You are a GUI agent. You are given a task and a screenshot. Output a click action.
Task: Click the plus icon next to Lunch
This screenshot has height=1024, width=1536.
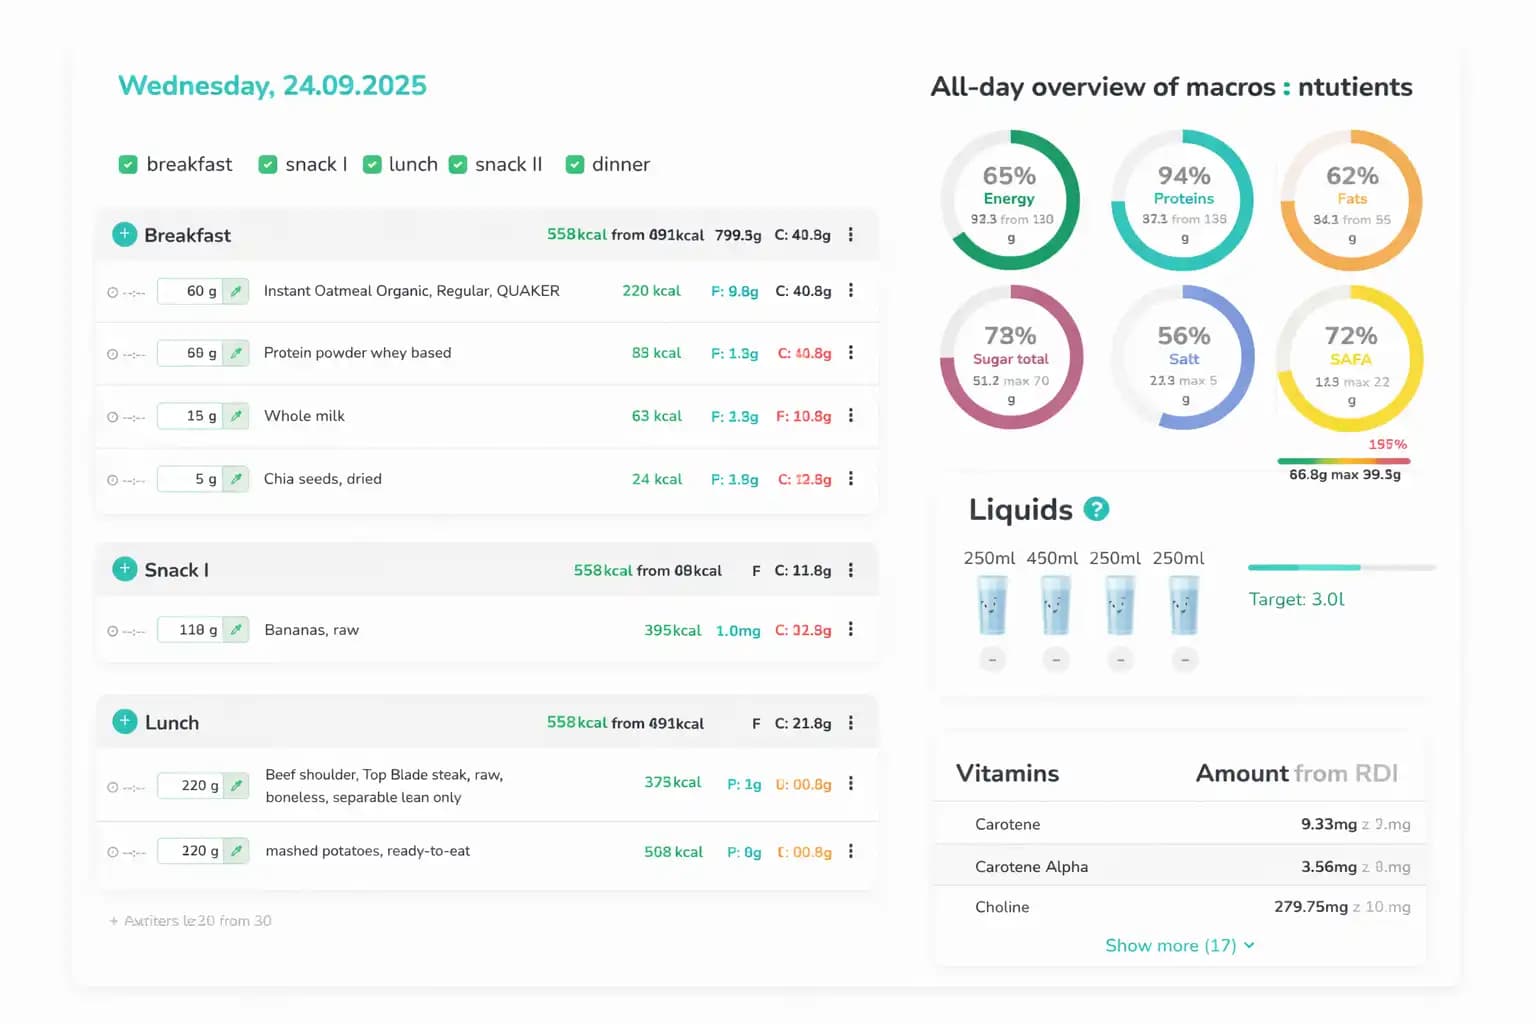click(x=124, y=722)
